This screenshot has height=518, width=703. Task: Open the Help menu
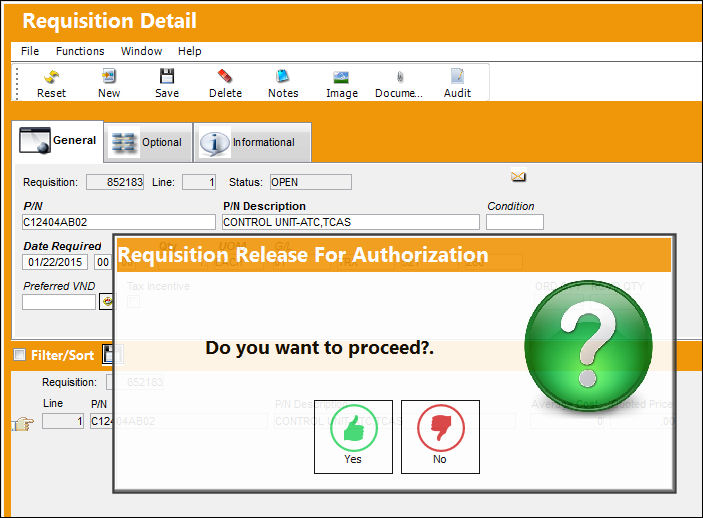coord(190,51)
